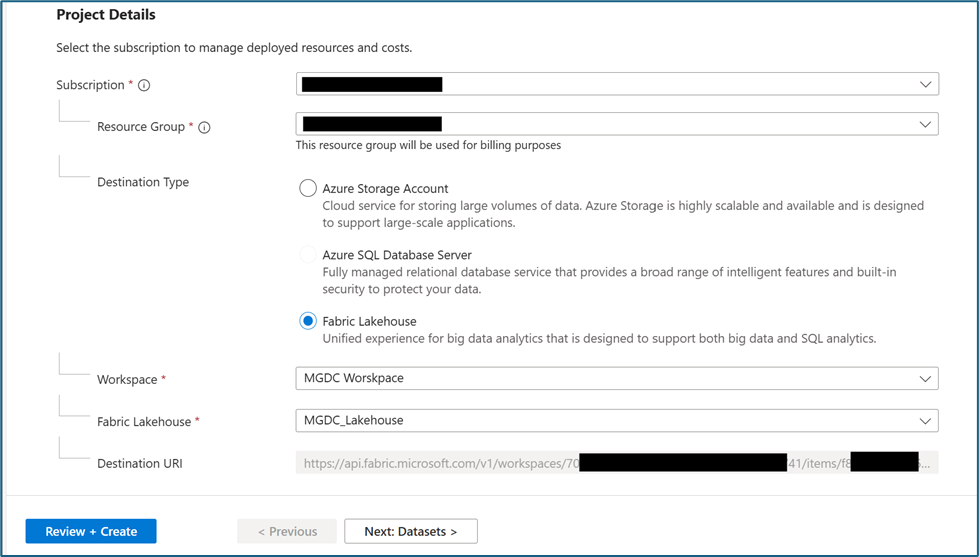This screenshot has height=557, width=979.
Task: Open the Workspace dropdown arrow
Action: [925, 378]
